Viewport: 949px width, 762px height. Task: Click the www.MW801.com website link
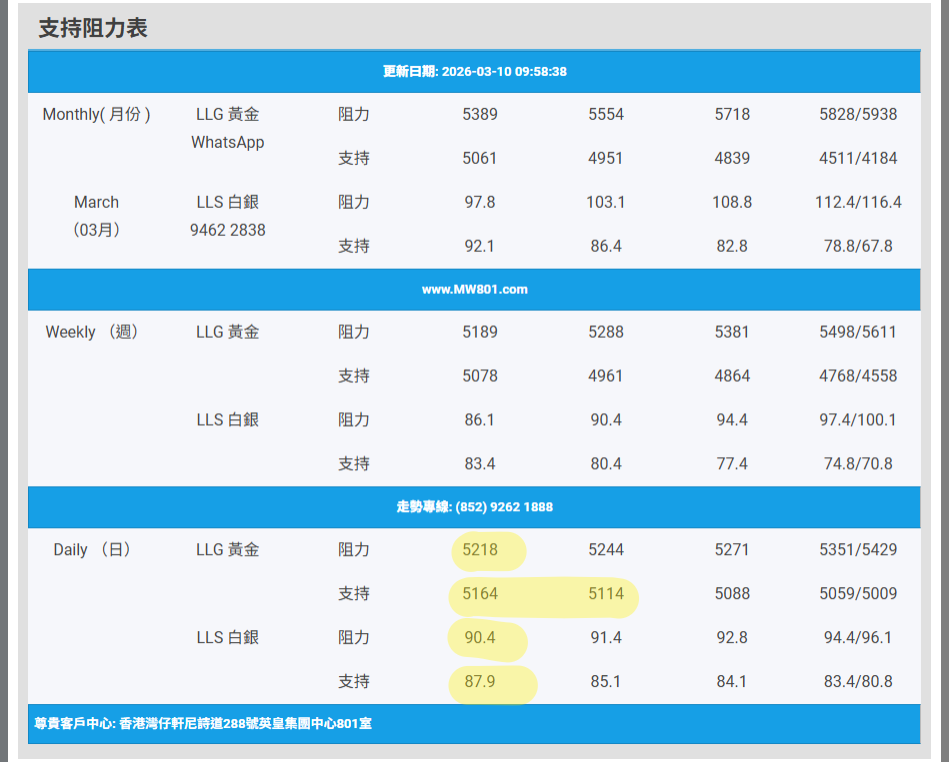pos(474,290)
